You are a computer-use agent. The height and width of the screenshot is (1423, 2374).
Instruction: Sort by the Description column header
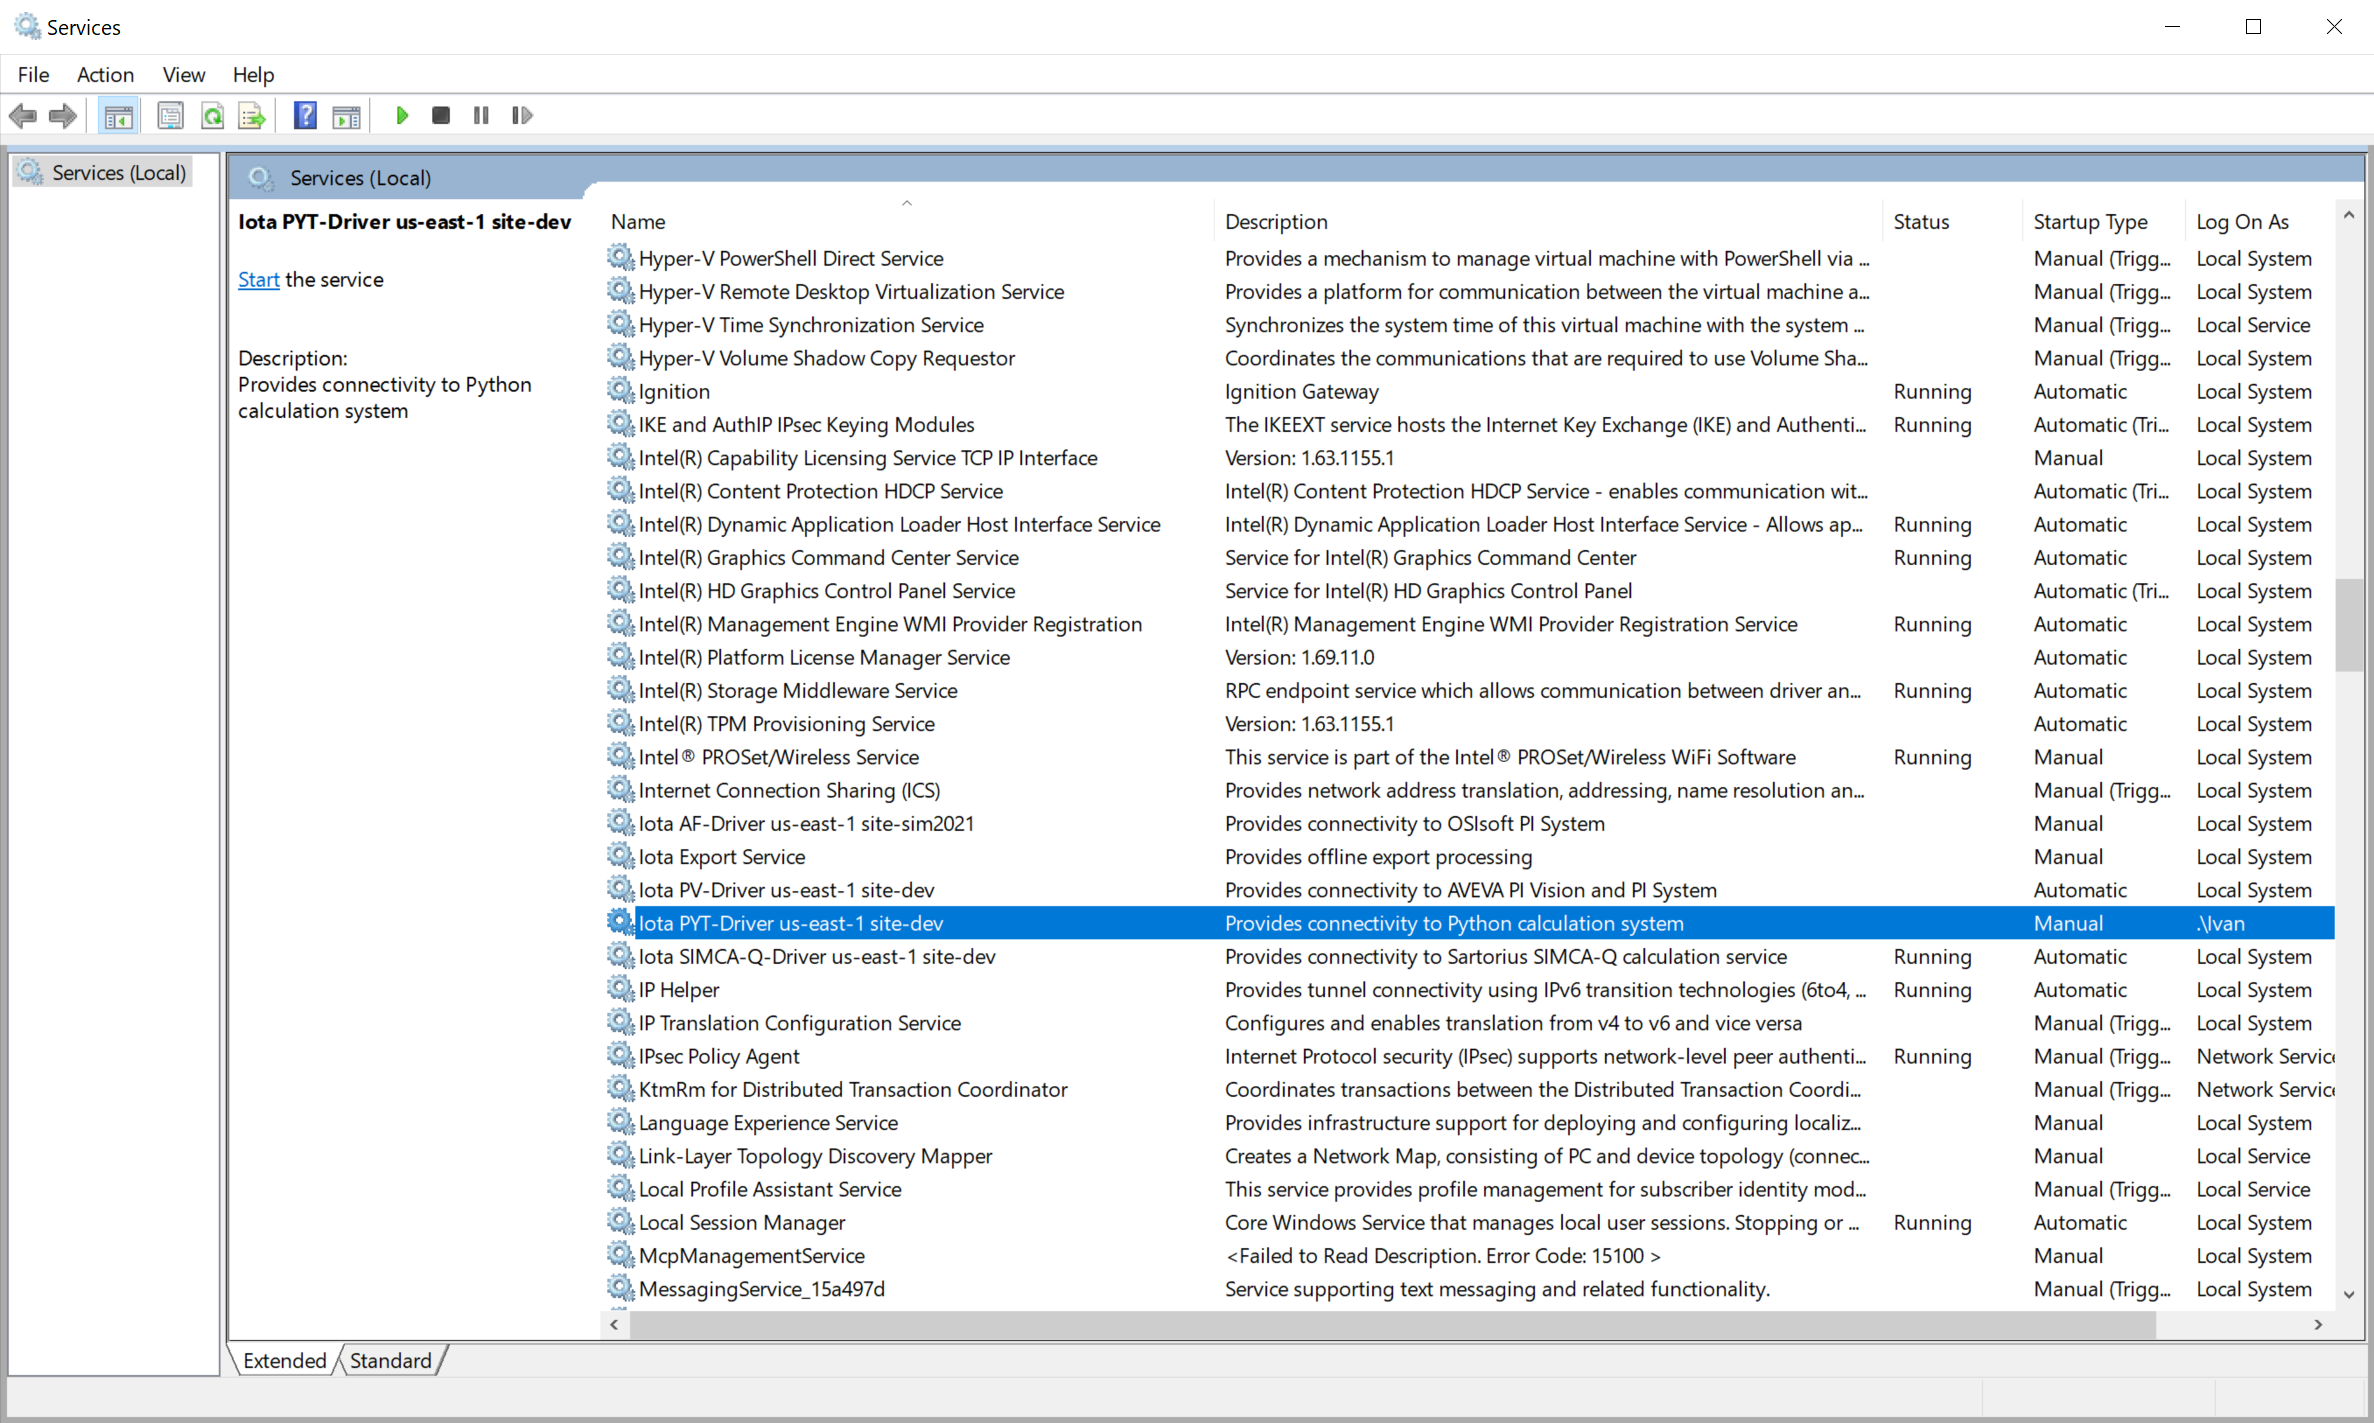pos(1549,221)
